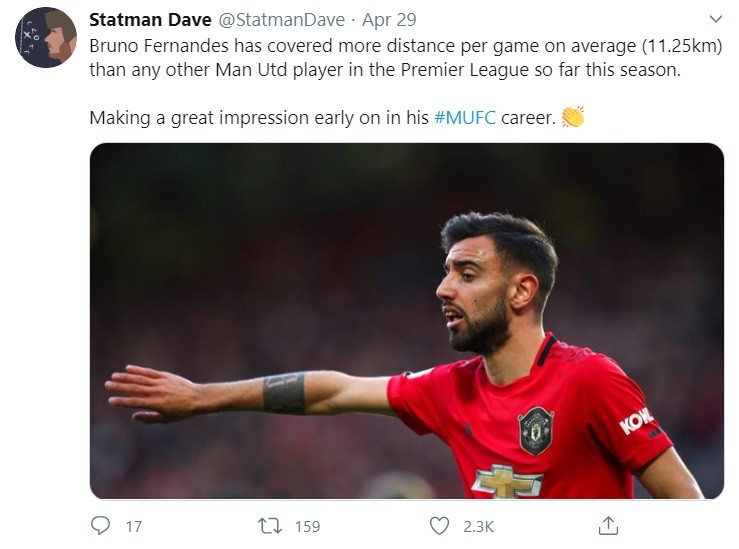Screen dimensions: 739x549
Task: Open the share tweet icon
Action: [608, 524]
